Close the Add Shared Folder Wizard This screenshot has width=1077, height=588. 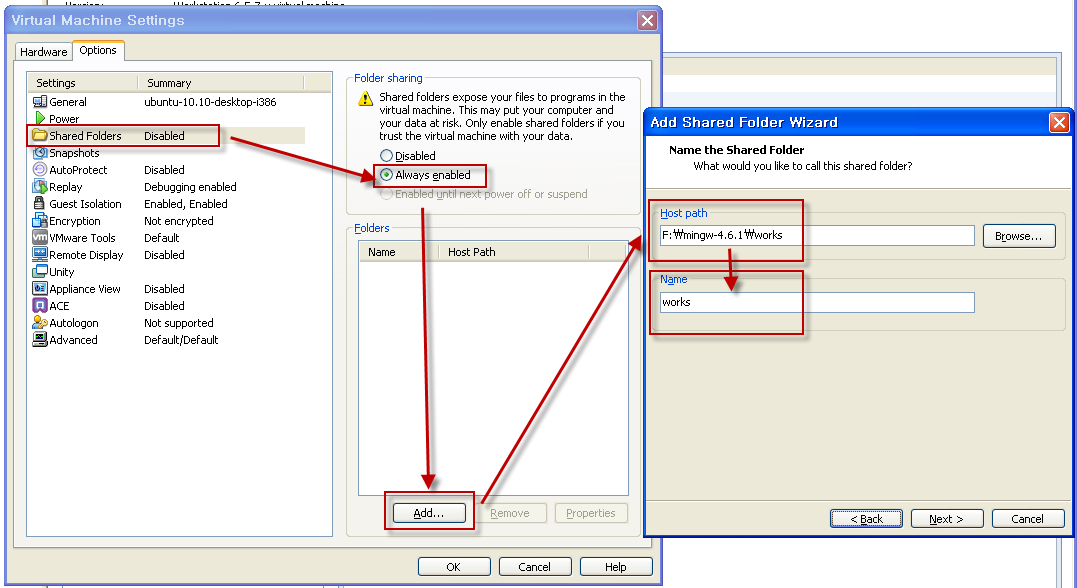[x=1059, y=123]
